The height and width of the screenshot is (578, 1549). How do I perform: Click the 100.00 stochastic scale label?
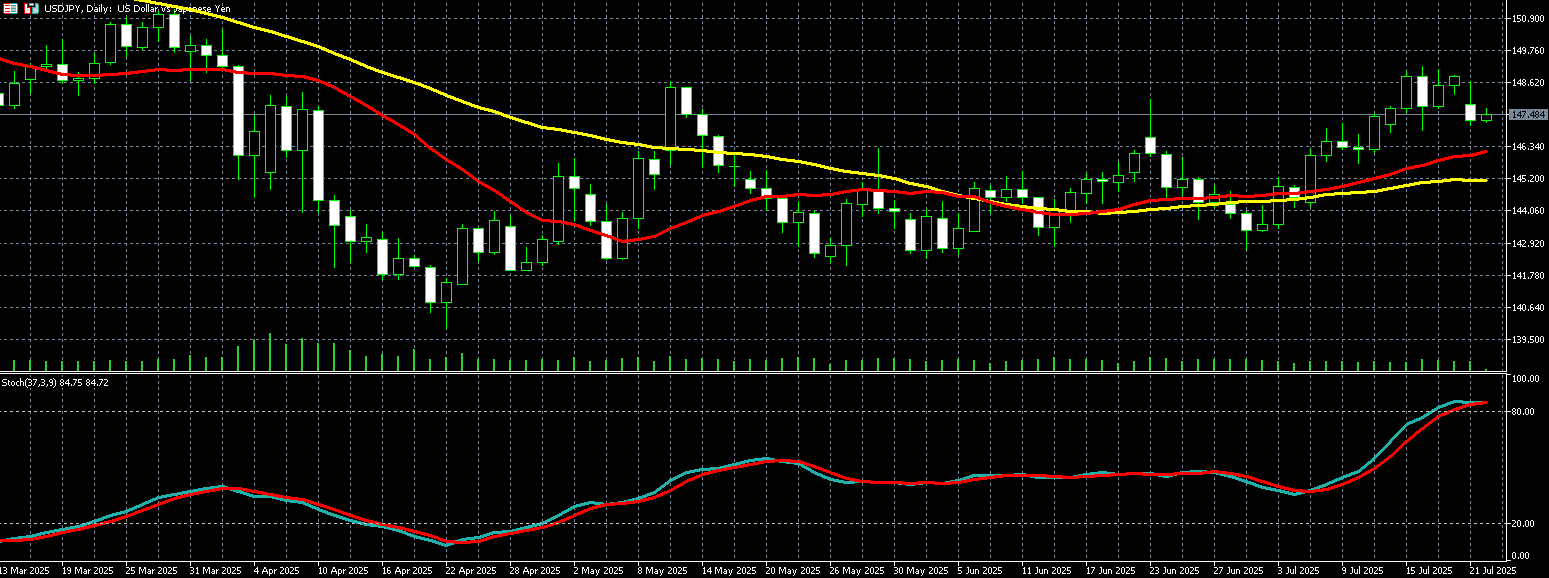click(x=1526, y=380)
